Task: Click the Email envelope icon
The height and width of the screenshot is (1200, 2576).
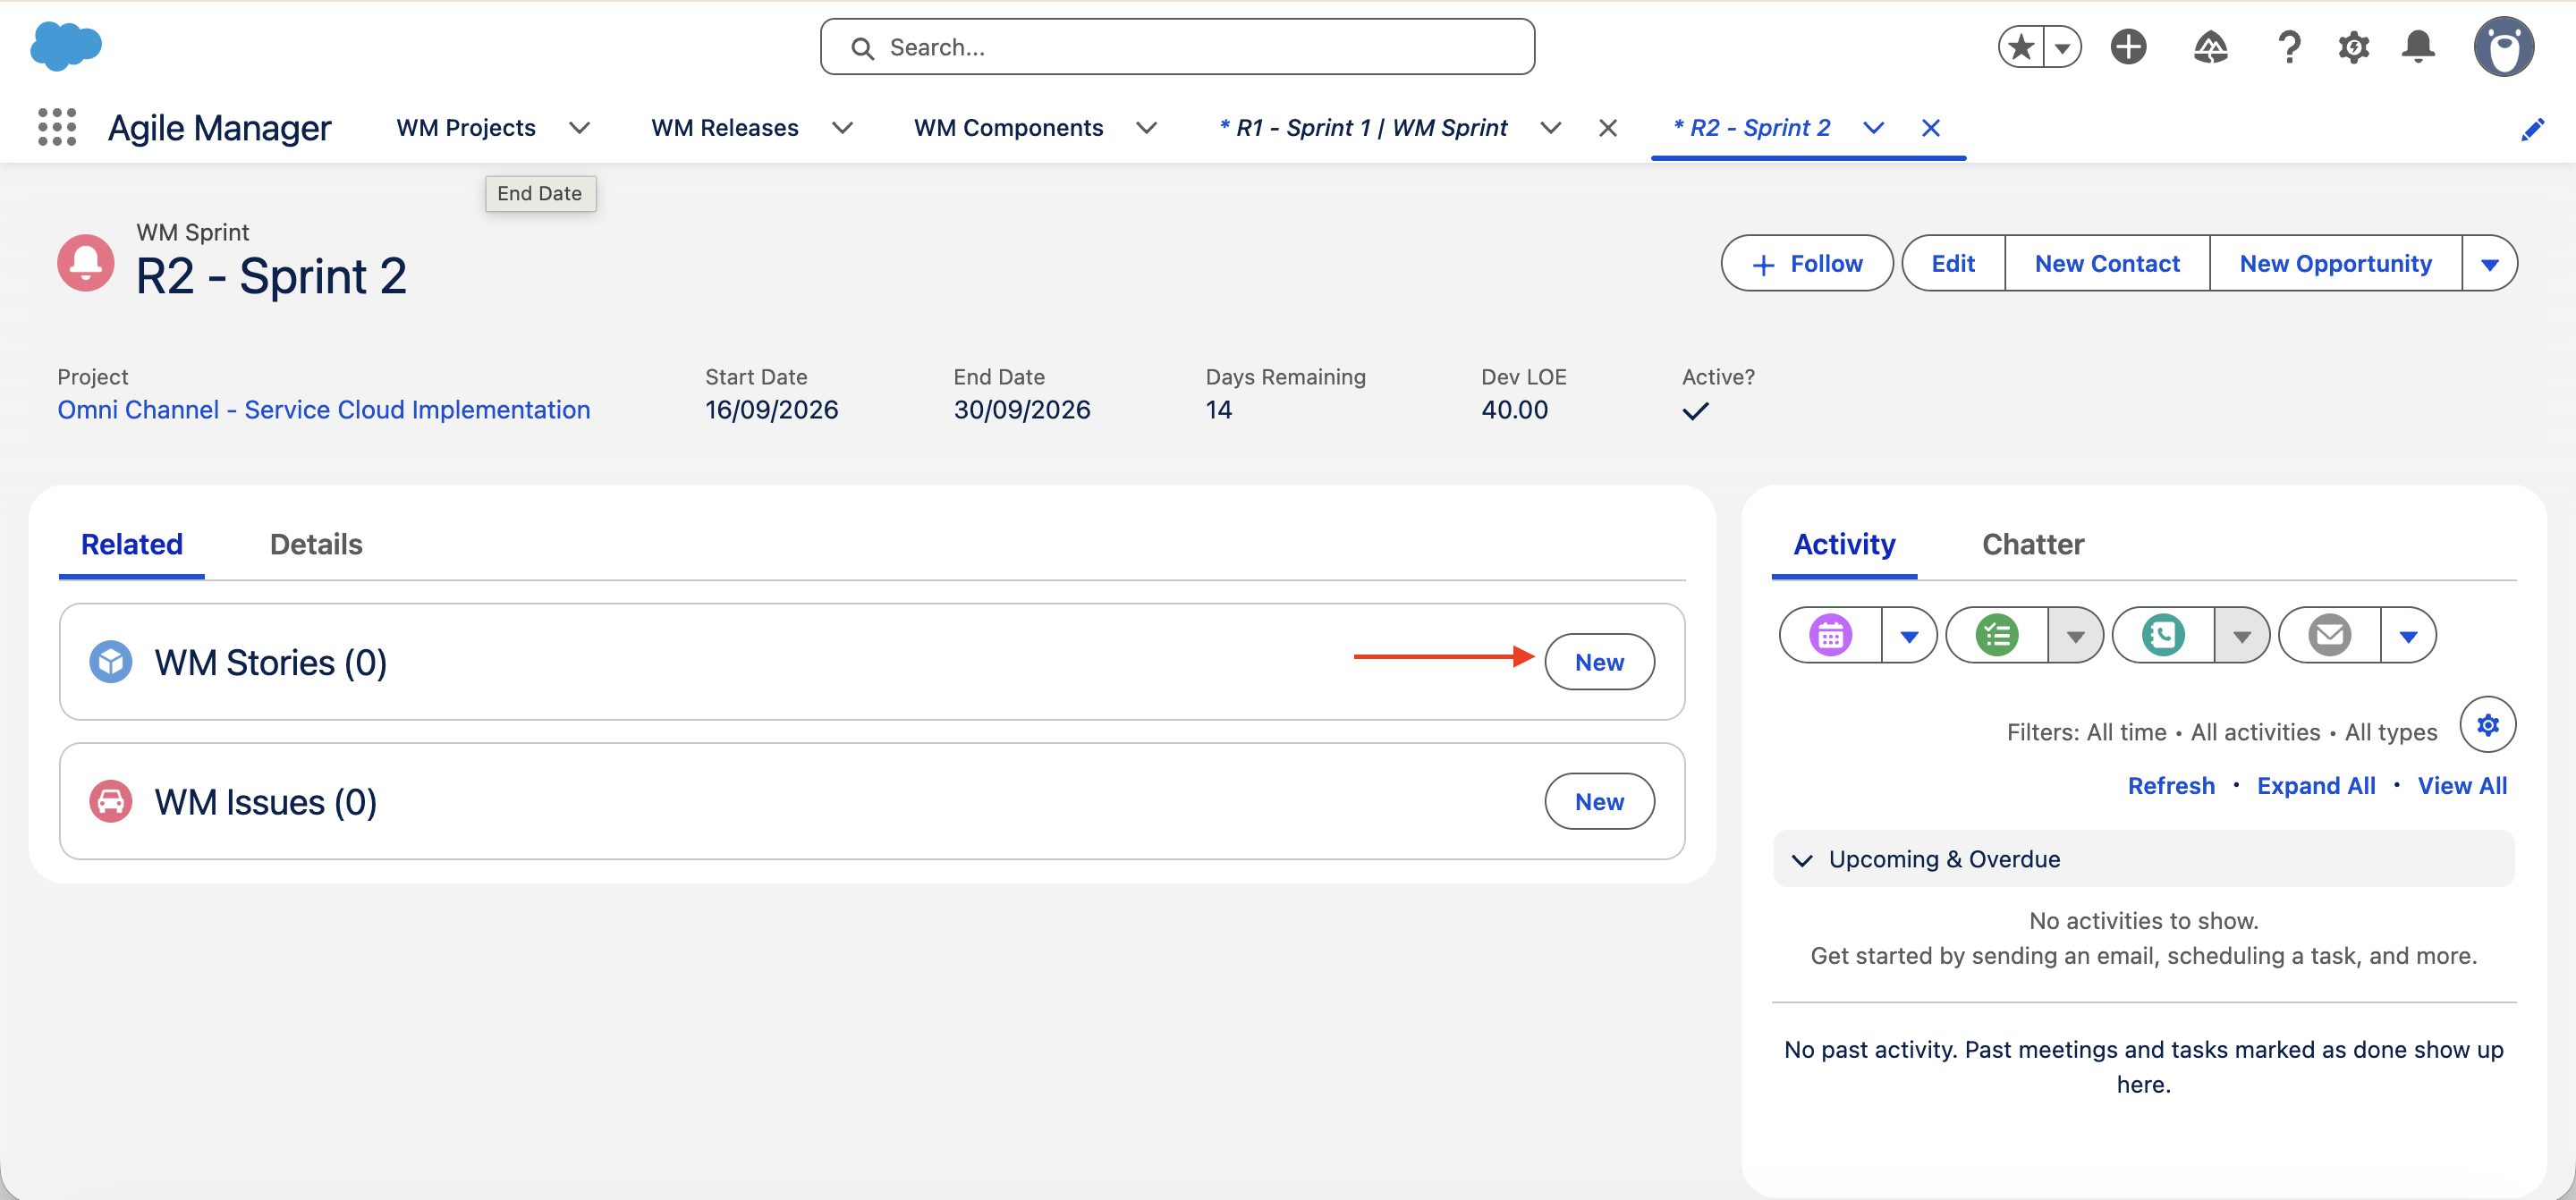Action: coord(2329,635)
